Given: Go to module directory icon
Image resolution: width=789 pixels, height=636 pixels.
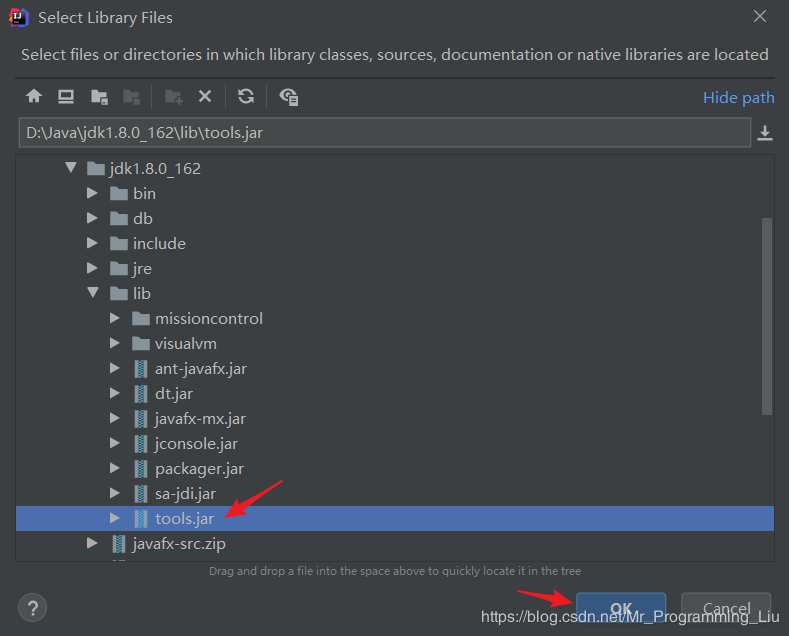Looking at the screenshot, I should [x=131, y=97].
